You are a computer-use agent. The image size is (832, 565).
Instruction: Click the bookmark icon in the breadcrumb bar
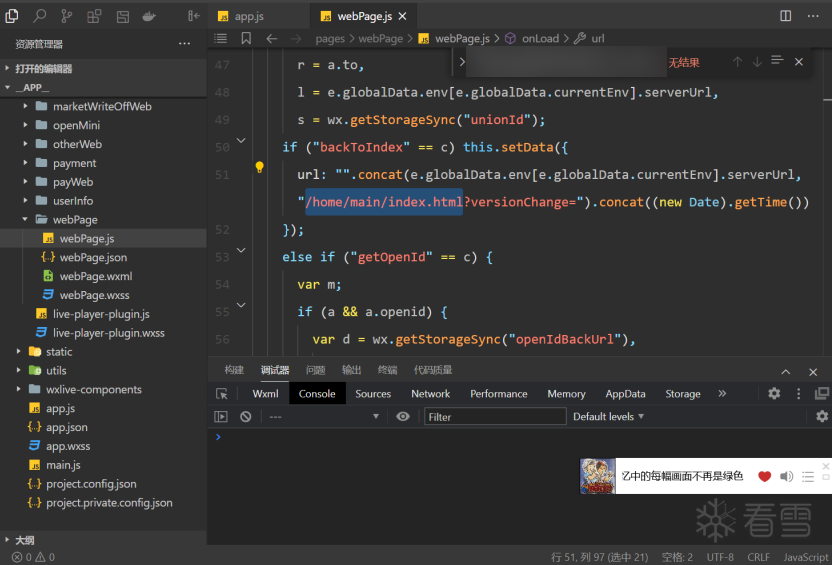pos(246,38)
